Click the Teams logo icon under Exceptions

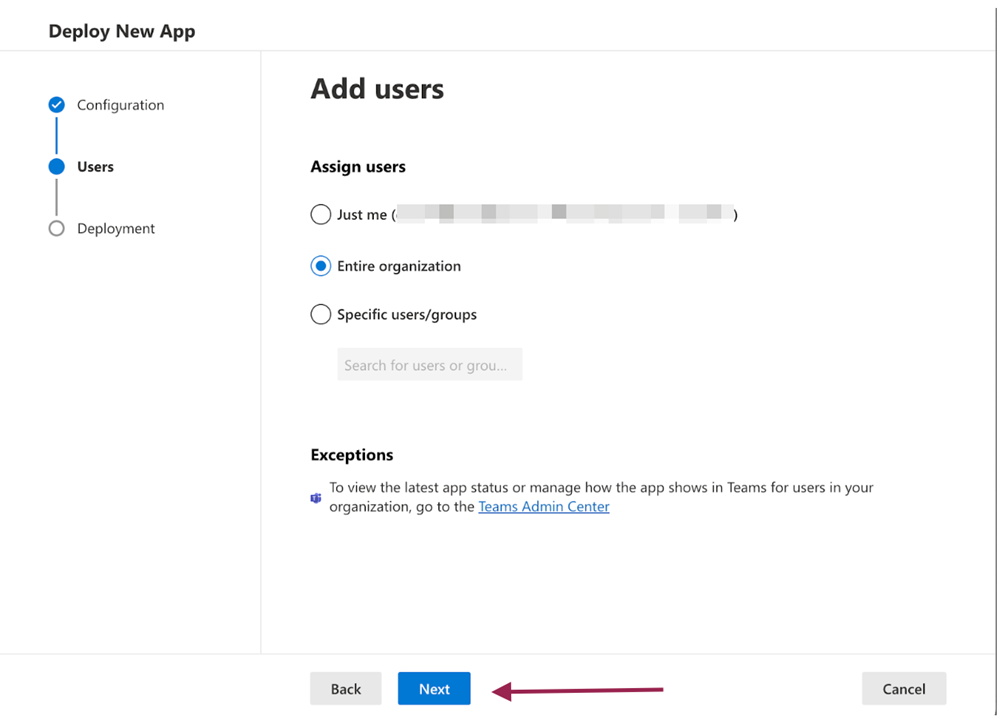pyautogui.click(x=316, y=498)
